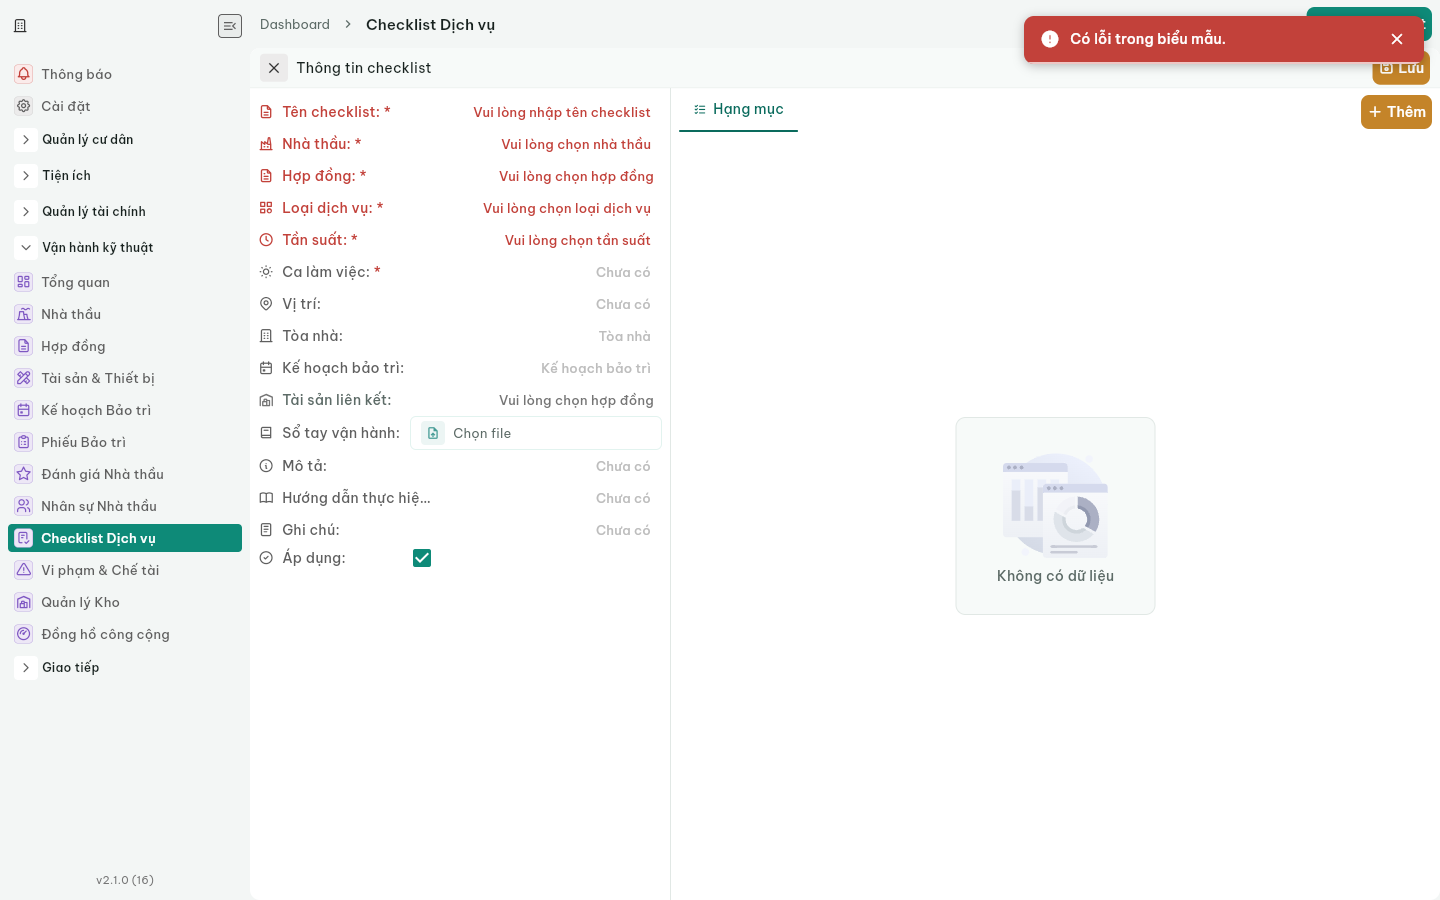Click the building icon at sidebar top

(20, 26)
